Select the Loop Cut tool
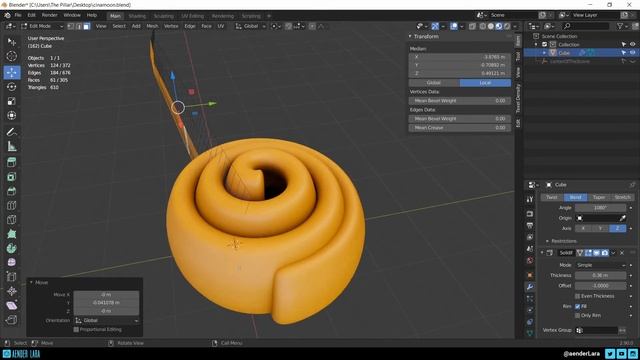This screenshot has height=360, width=640. pyautogui.click(x=12, y=205)
